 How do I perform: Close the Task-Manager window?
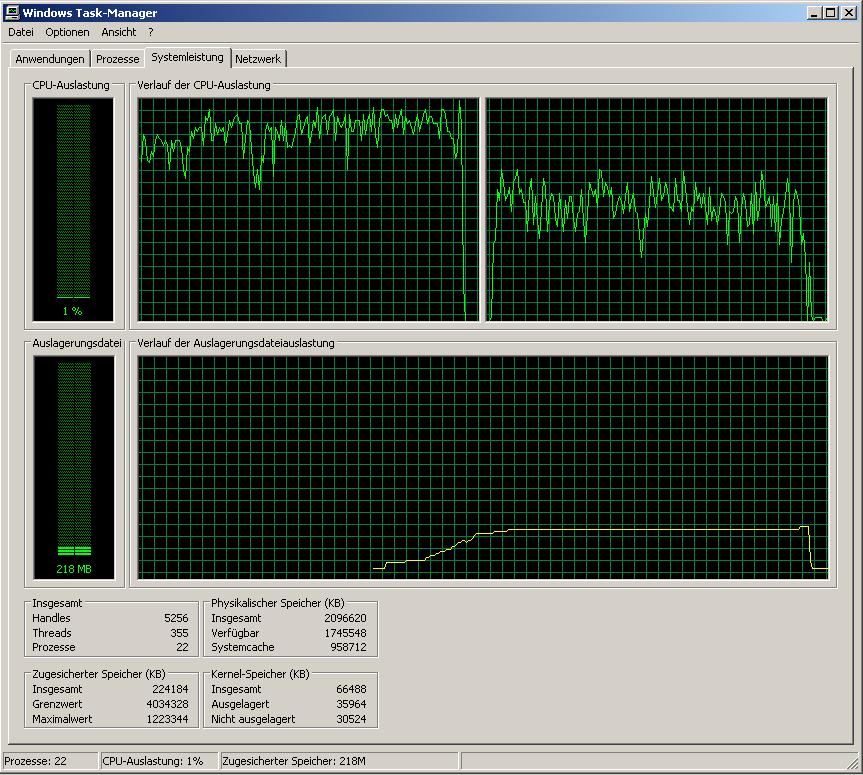coord(848,12)
